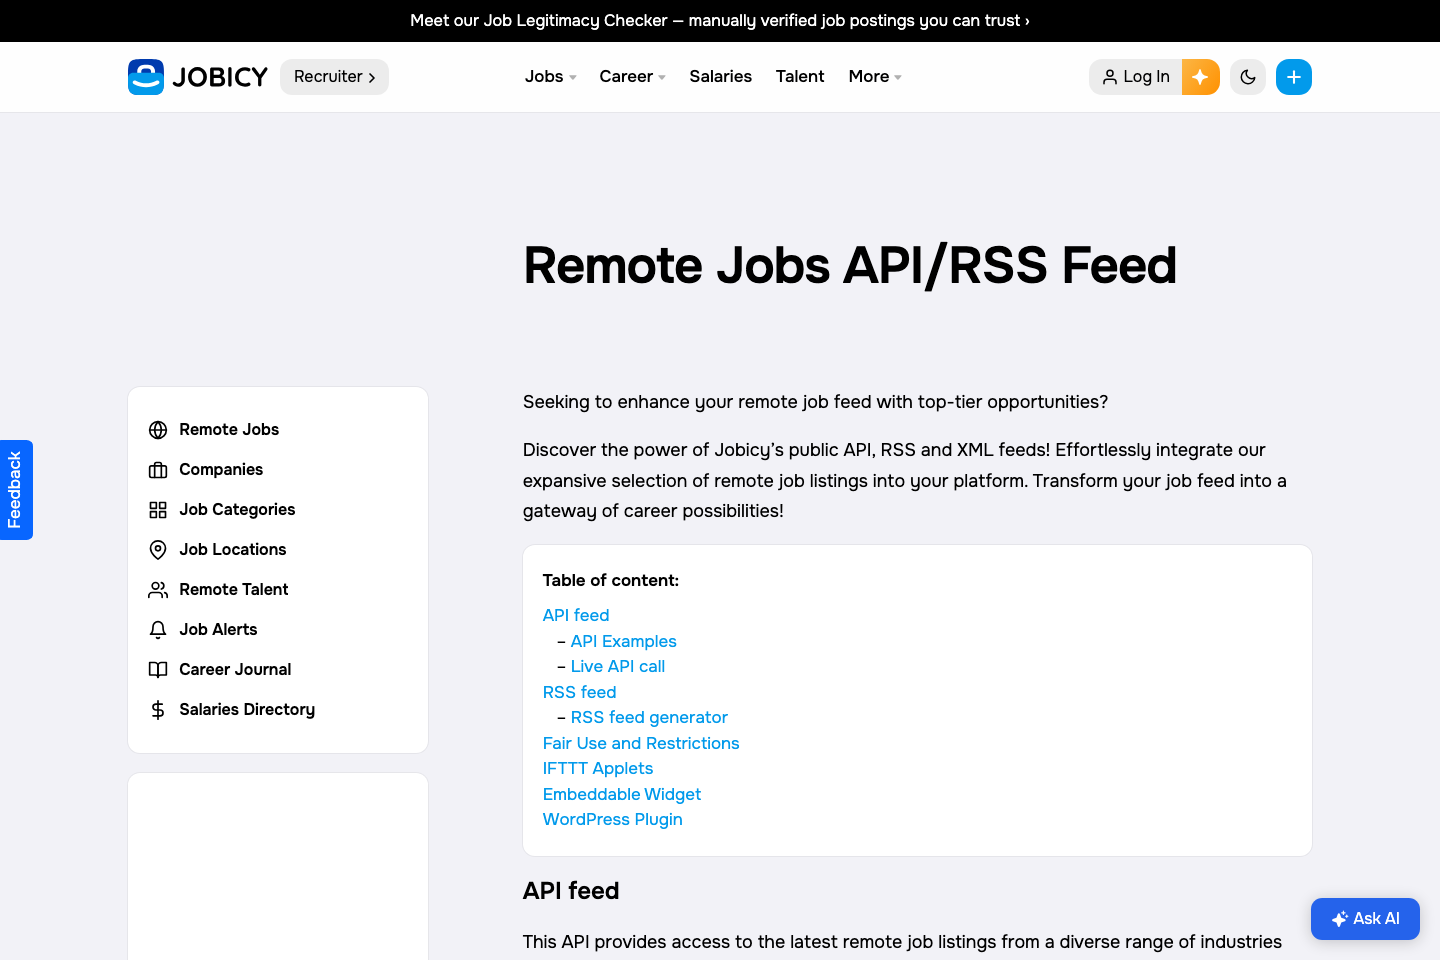The height and width of the screenshot is (960, 1440).
Task: Open the RSS feed generator link
Action: tap(648, 717)
